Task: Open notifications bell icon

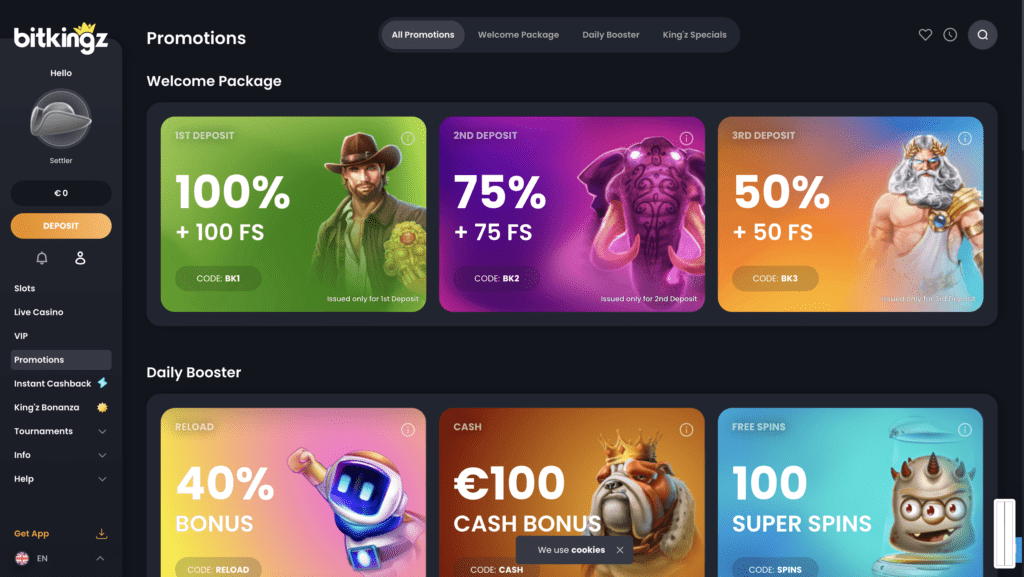Action: (x=42, y=258)
